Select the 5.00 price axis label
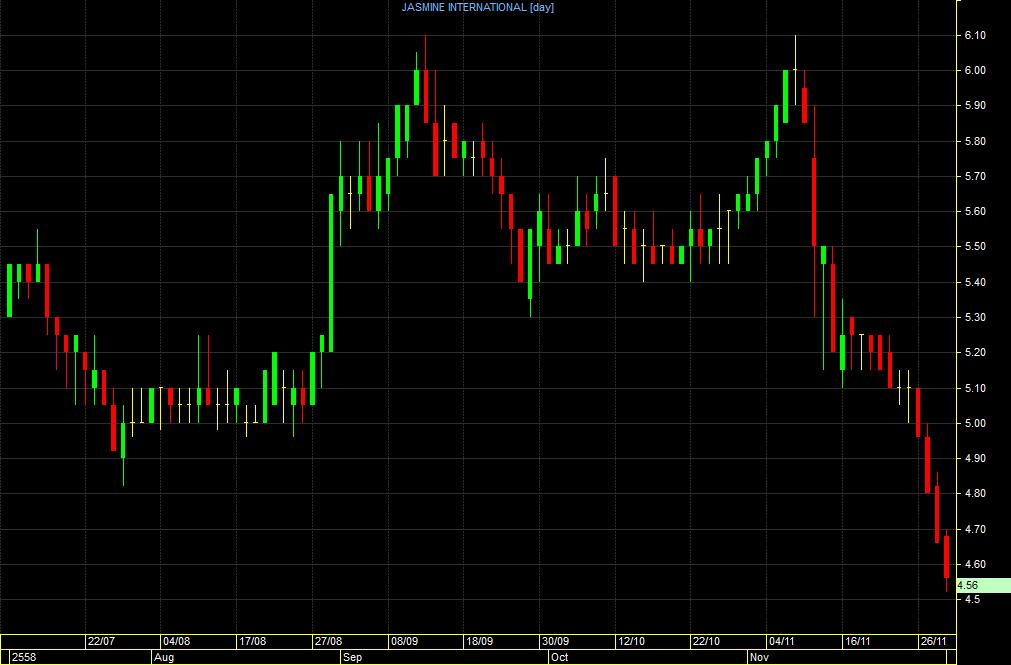Image resolution: width=1011 pixels, height=665 pixels. 975,423
